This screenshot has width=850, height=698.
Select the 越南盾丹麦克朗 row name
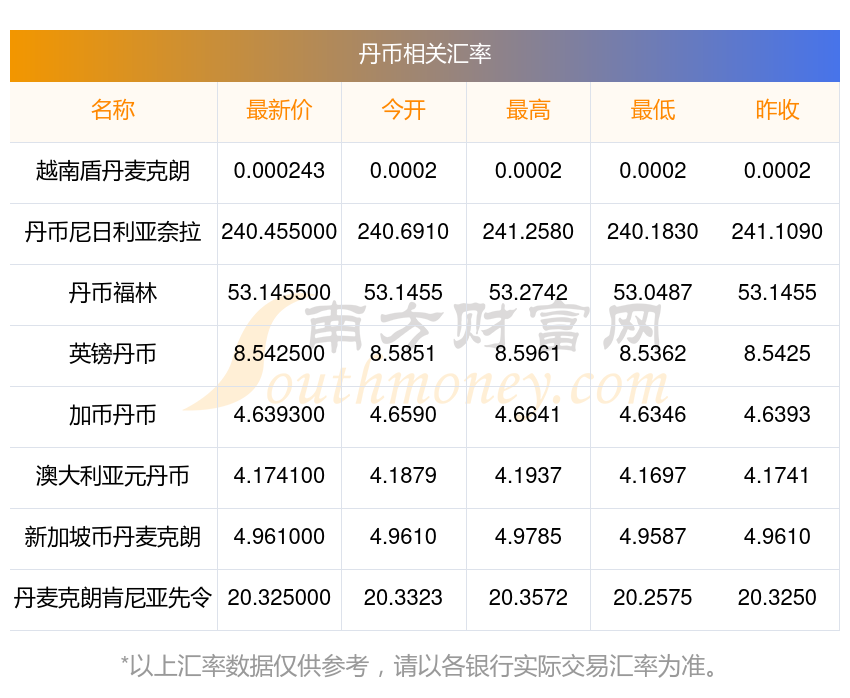click(113, 171)
